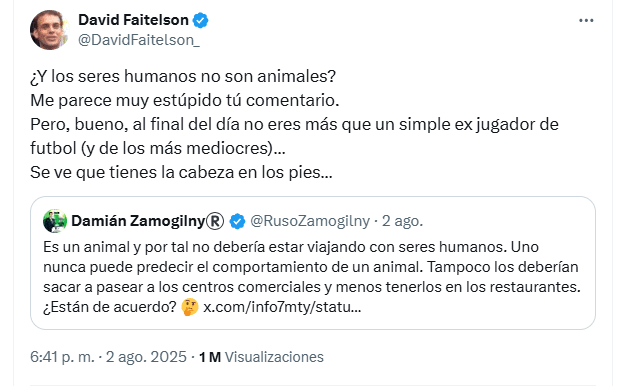Open the x.com/info7mty/statu... link

(282, 307)
